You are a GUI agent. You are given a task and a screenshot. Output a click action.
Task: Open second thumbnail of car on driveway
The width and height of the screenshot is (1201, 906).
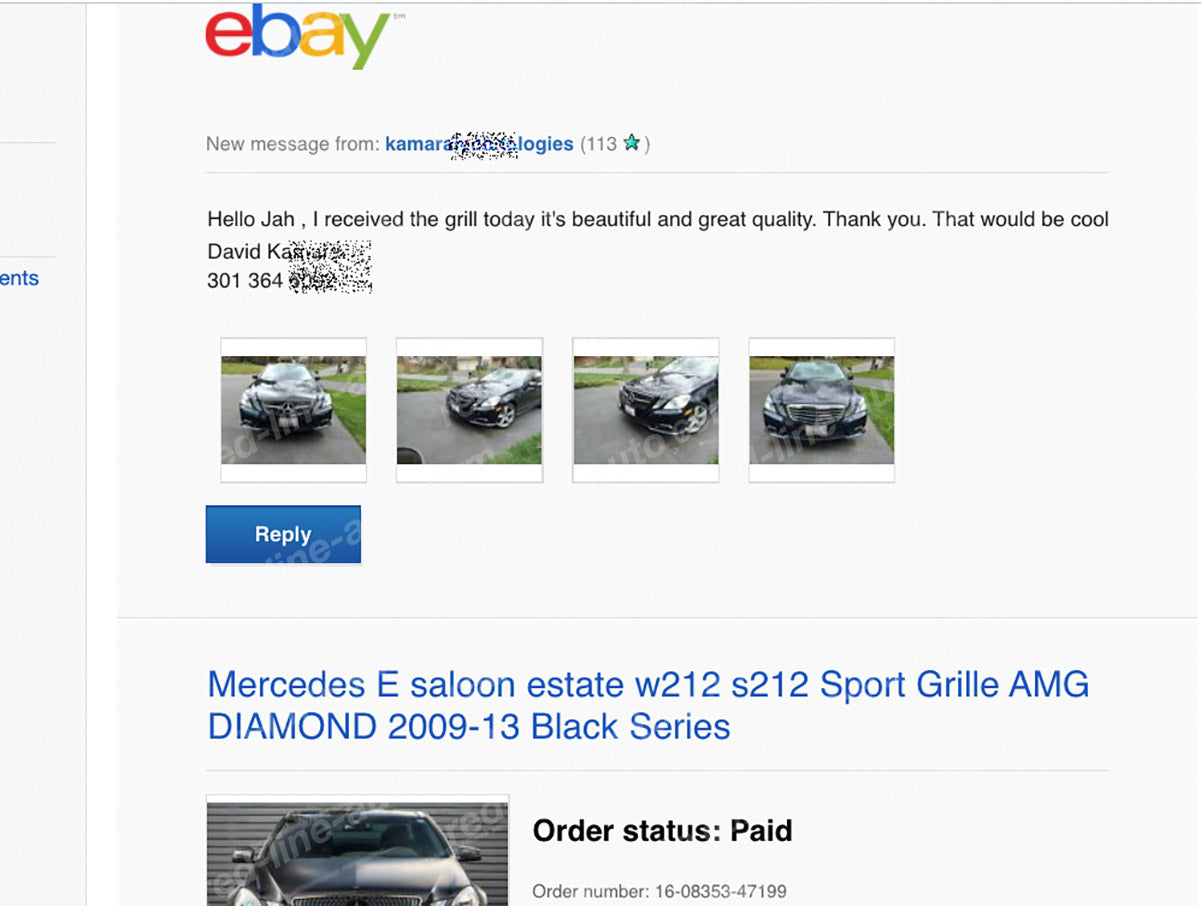pos(469,410)
